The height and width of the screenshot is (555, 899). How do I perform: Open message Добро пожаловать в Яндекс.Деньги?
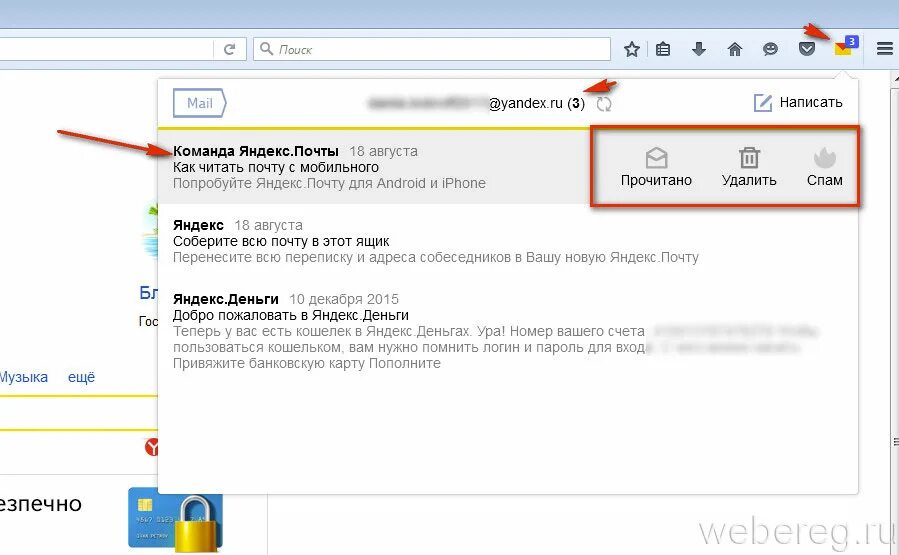(508, 331)
